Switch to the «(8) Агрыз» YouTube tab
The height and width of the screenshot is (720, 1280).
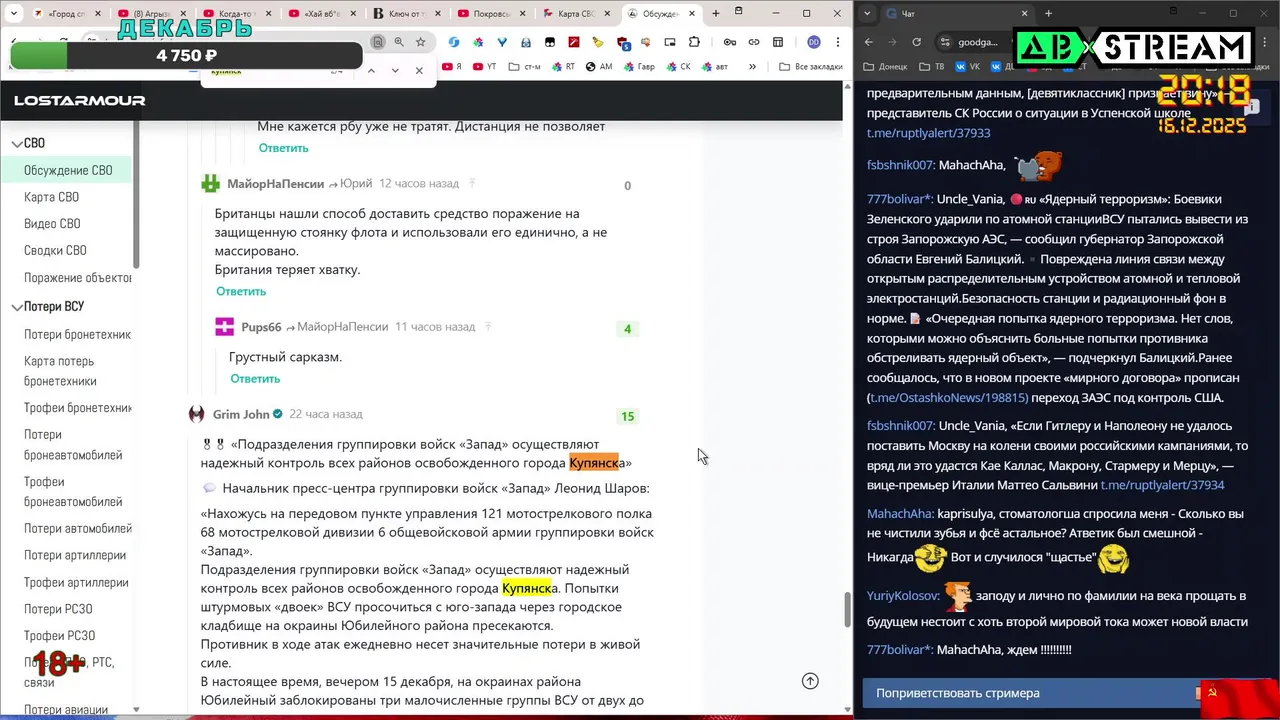point(152,14)
